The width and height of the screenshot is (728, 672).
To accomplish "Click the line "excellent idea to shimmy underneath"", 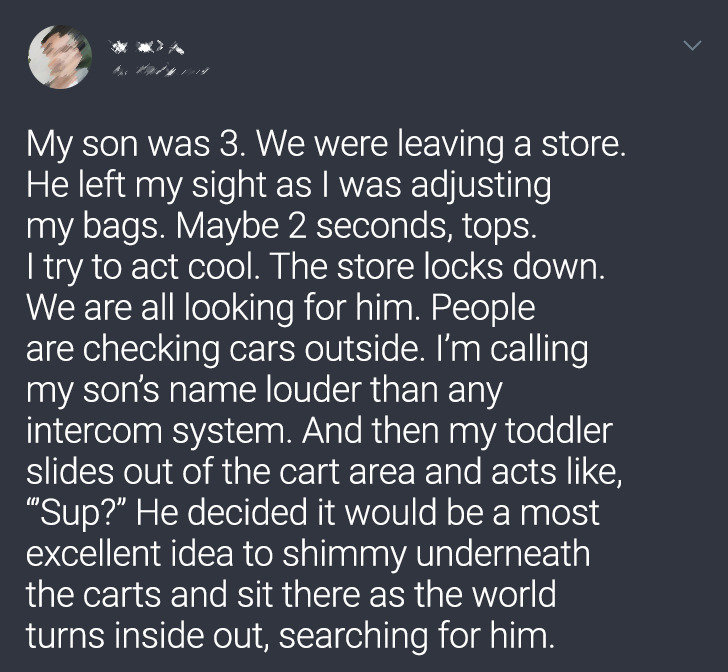I will [308, 554].
